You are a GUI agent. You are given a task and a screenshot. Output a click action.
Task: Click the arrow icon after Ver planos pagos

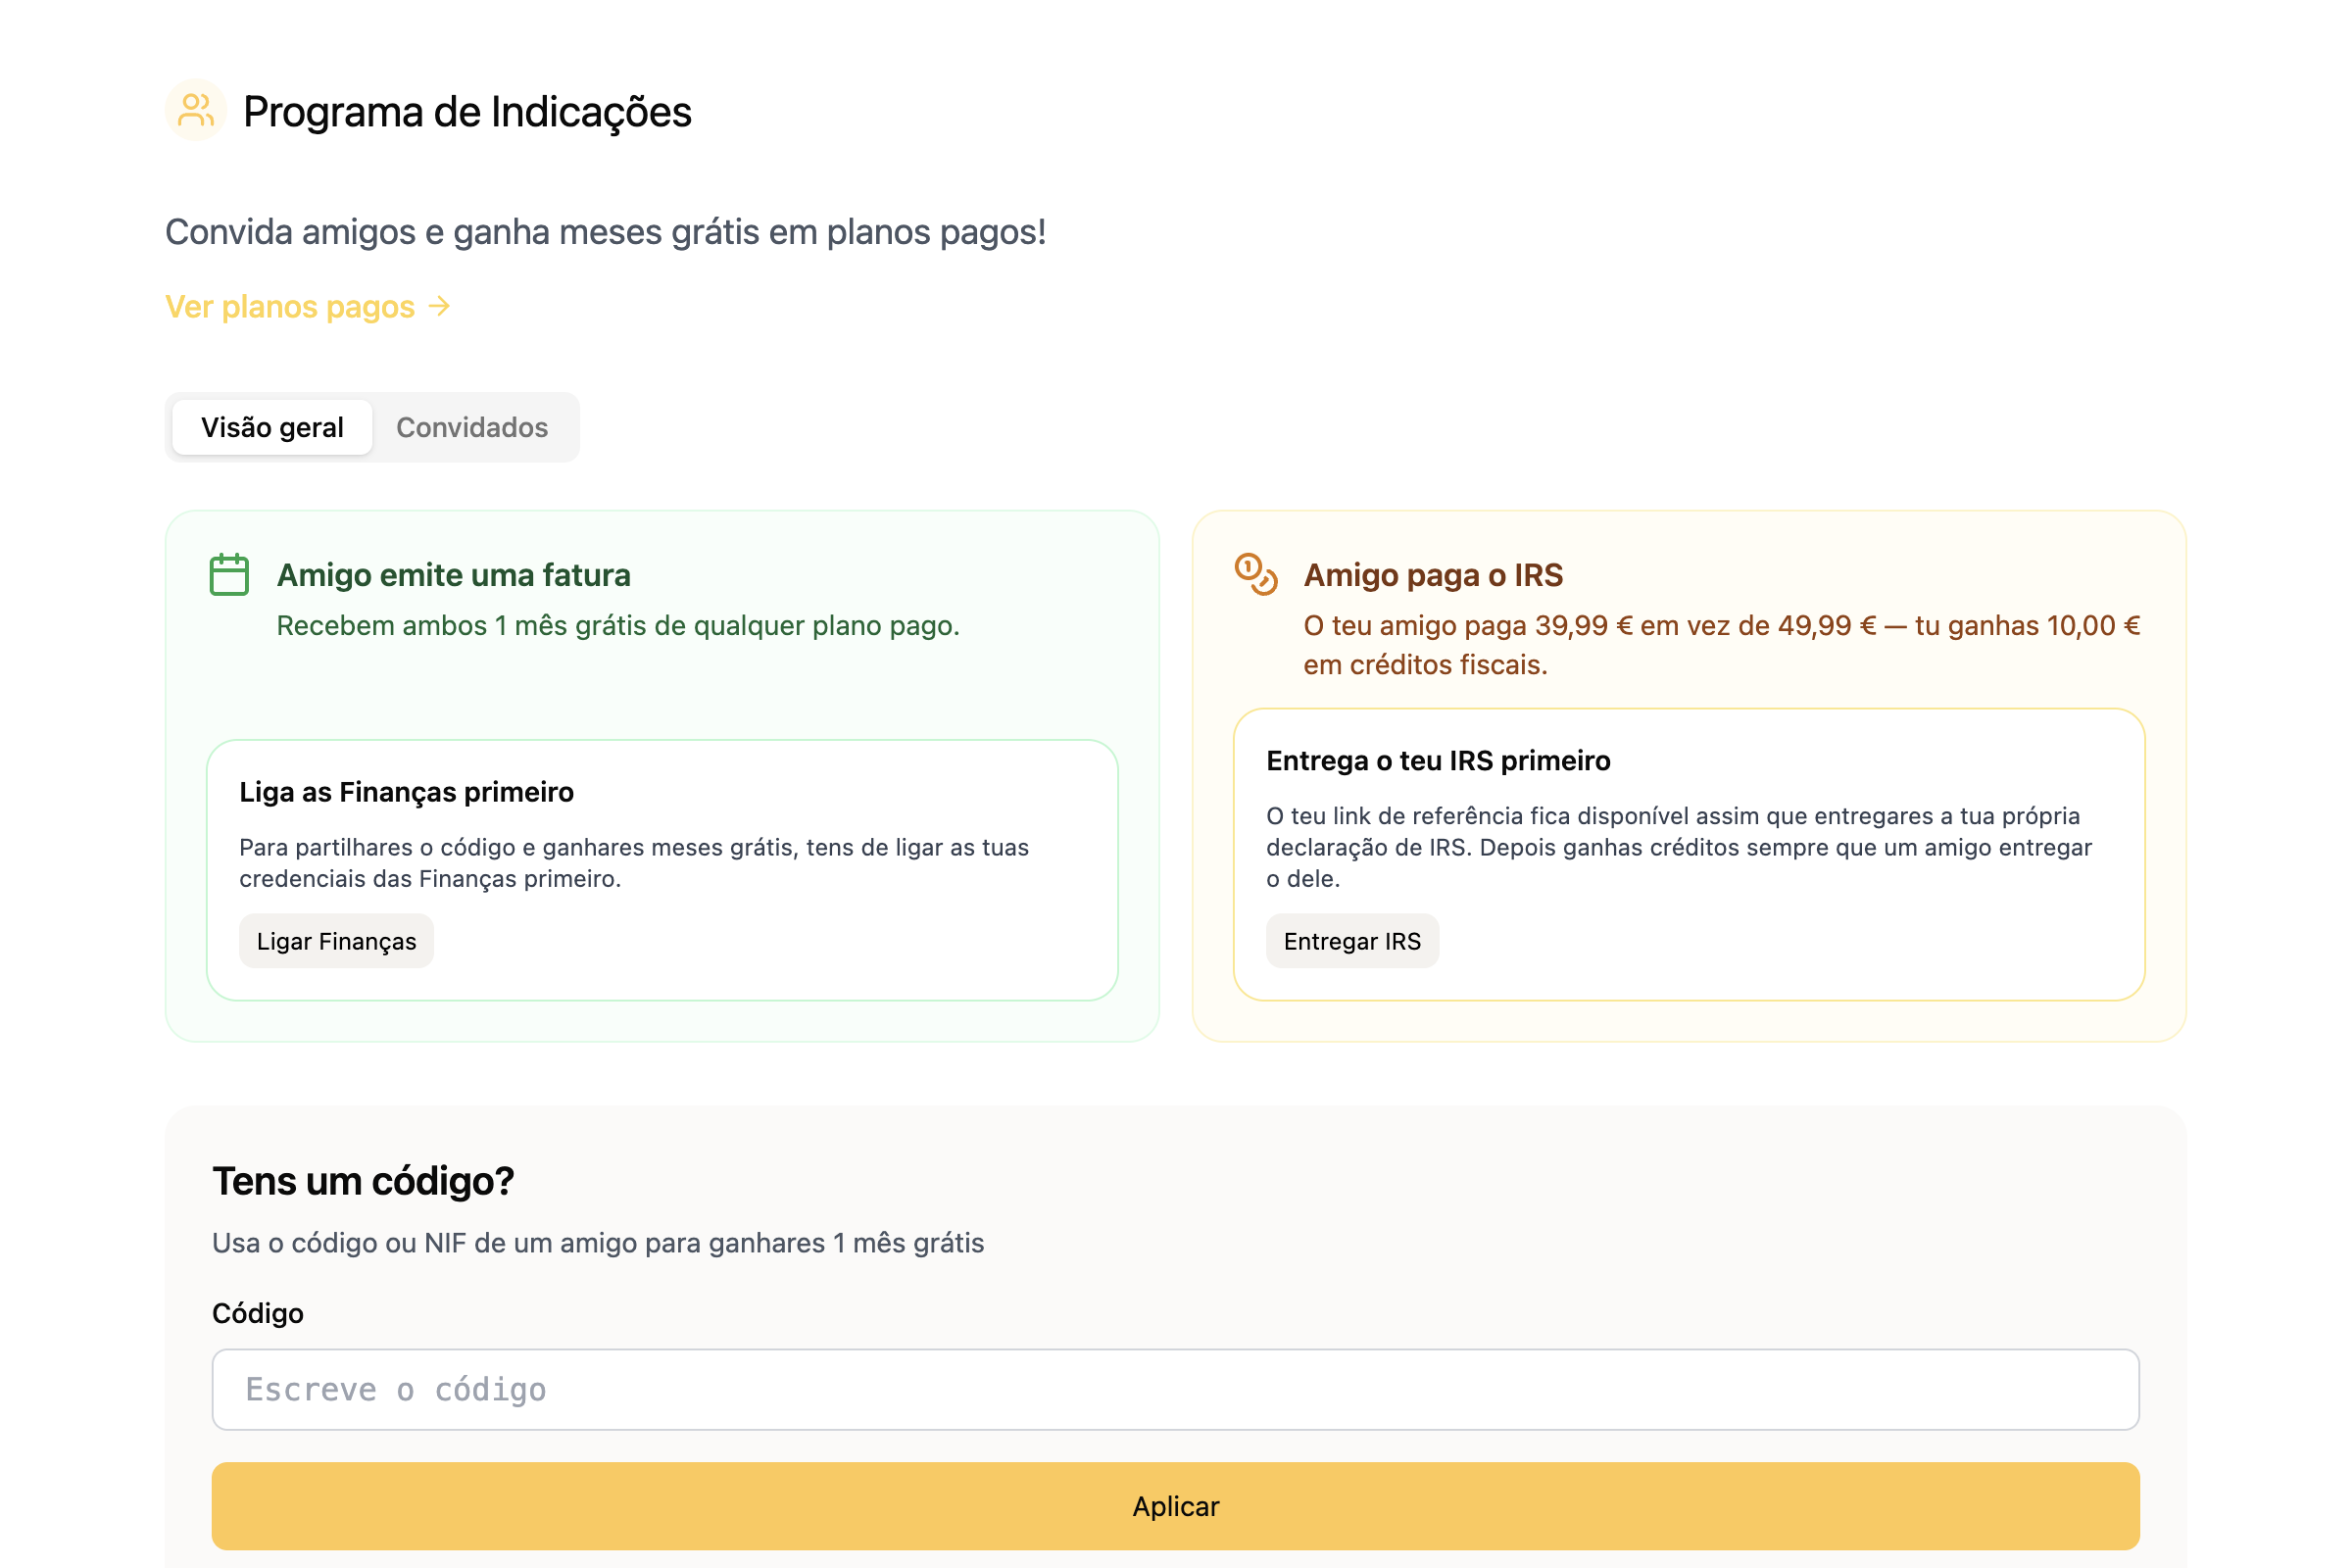click(x=439, y=306)
